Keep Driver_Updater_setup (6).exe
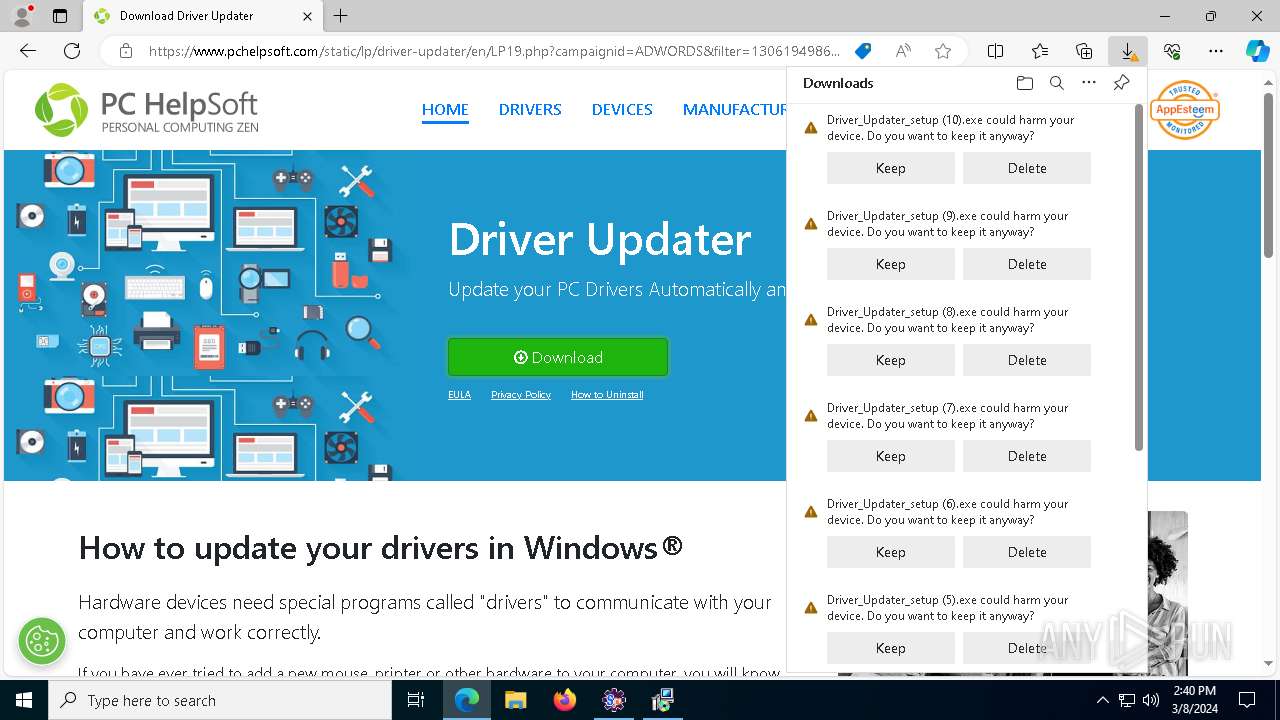This screenshot has width=1280, height=720. pyautogui.click(x=890, y=552)
